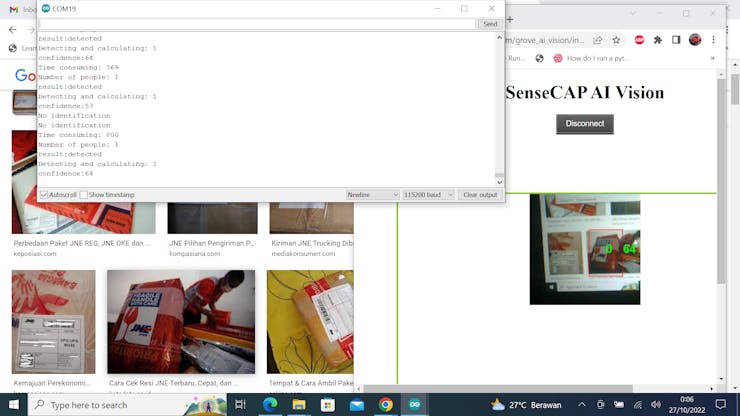
Task: Click the yellow background parcel thumbnail
Action: pos(310,322)
